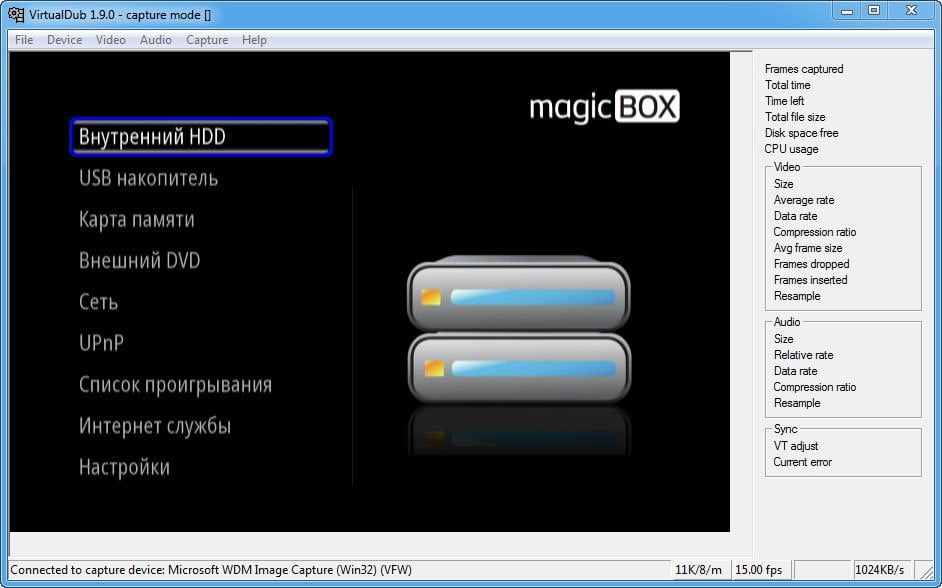The width and height of the screenshot is (942, 588).
Task: Select 'Внешний DVD' entry
Action: 139,261
